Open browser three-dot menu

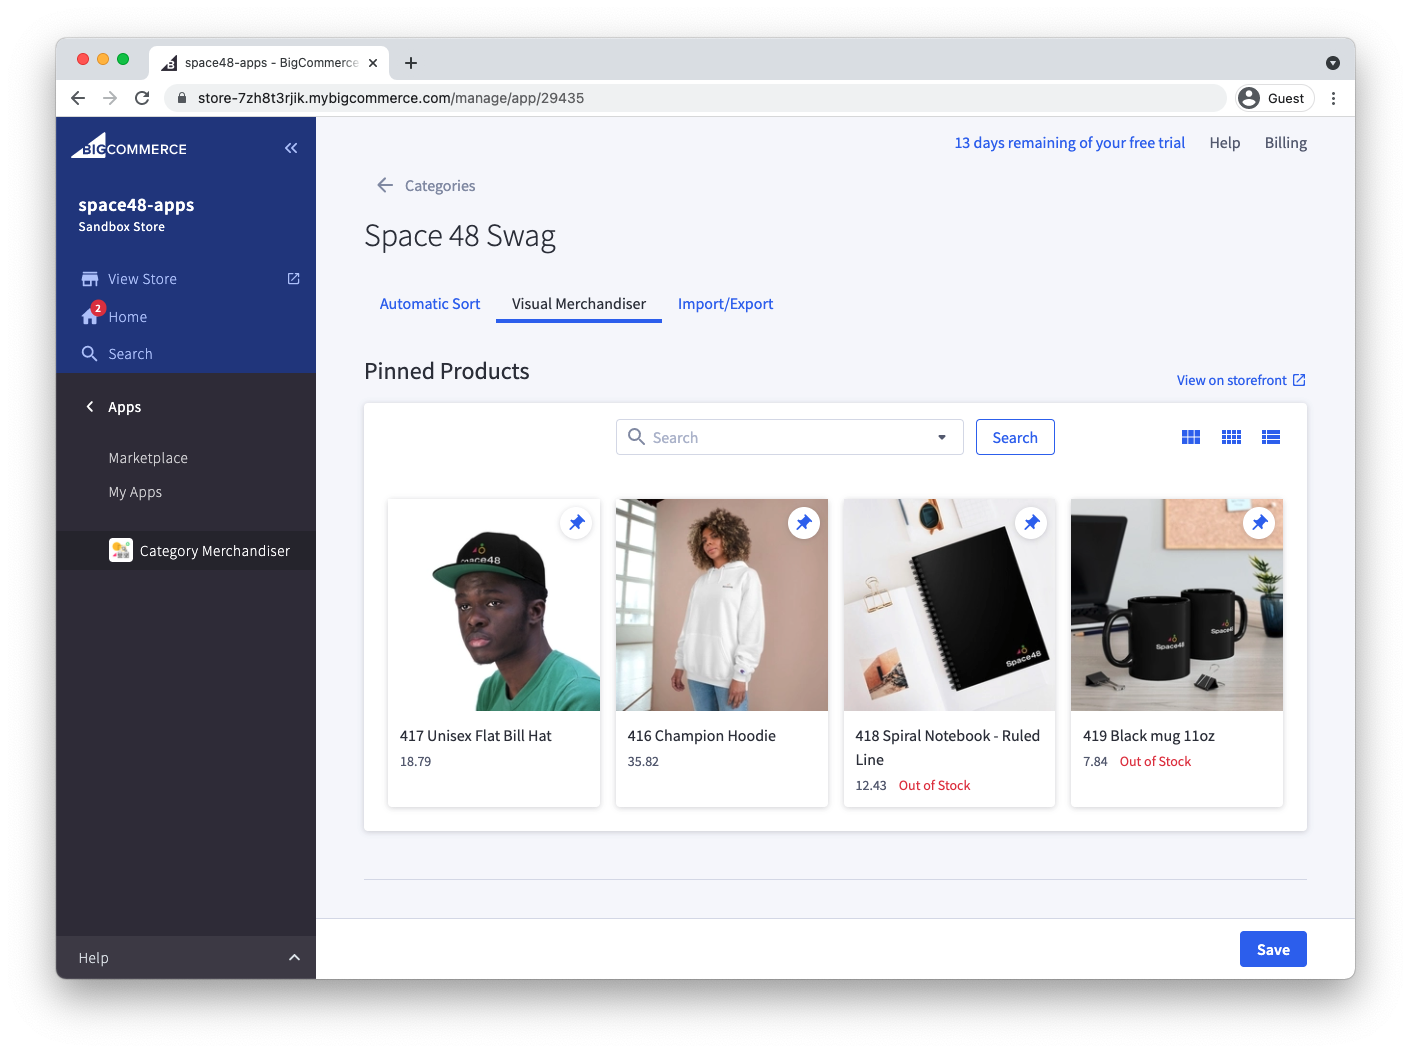point(1333,98)
